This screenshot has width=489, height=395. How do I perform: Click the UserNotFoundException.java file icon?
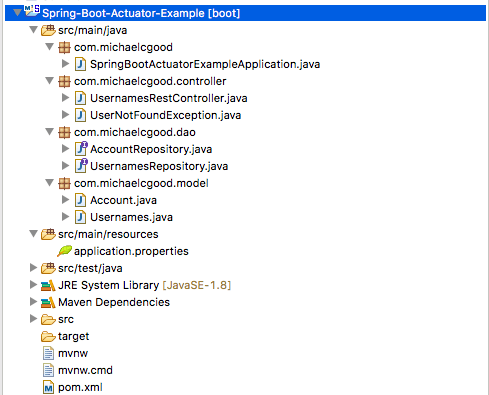pos(80,115)
